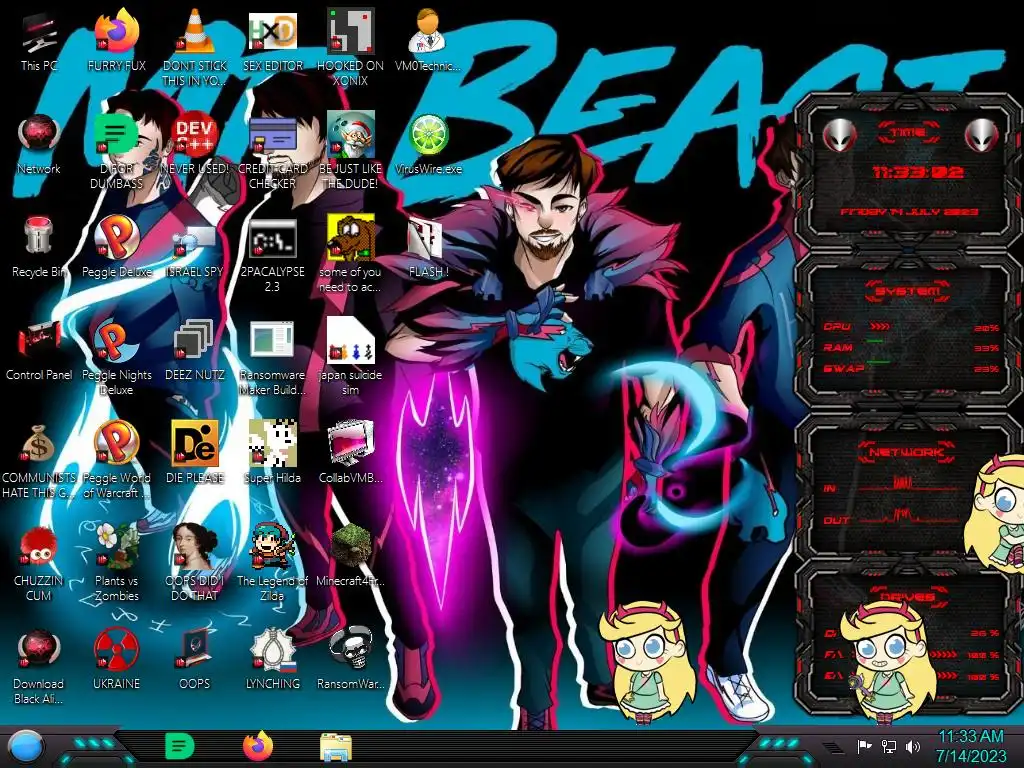Click the Action Center flag tray icon

(864, 746)
